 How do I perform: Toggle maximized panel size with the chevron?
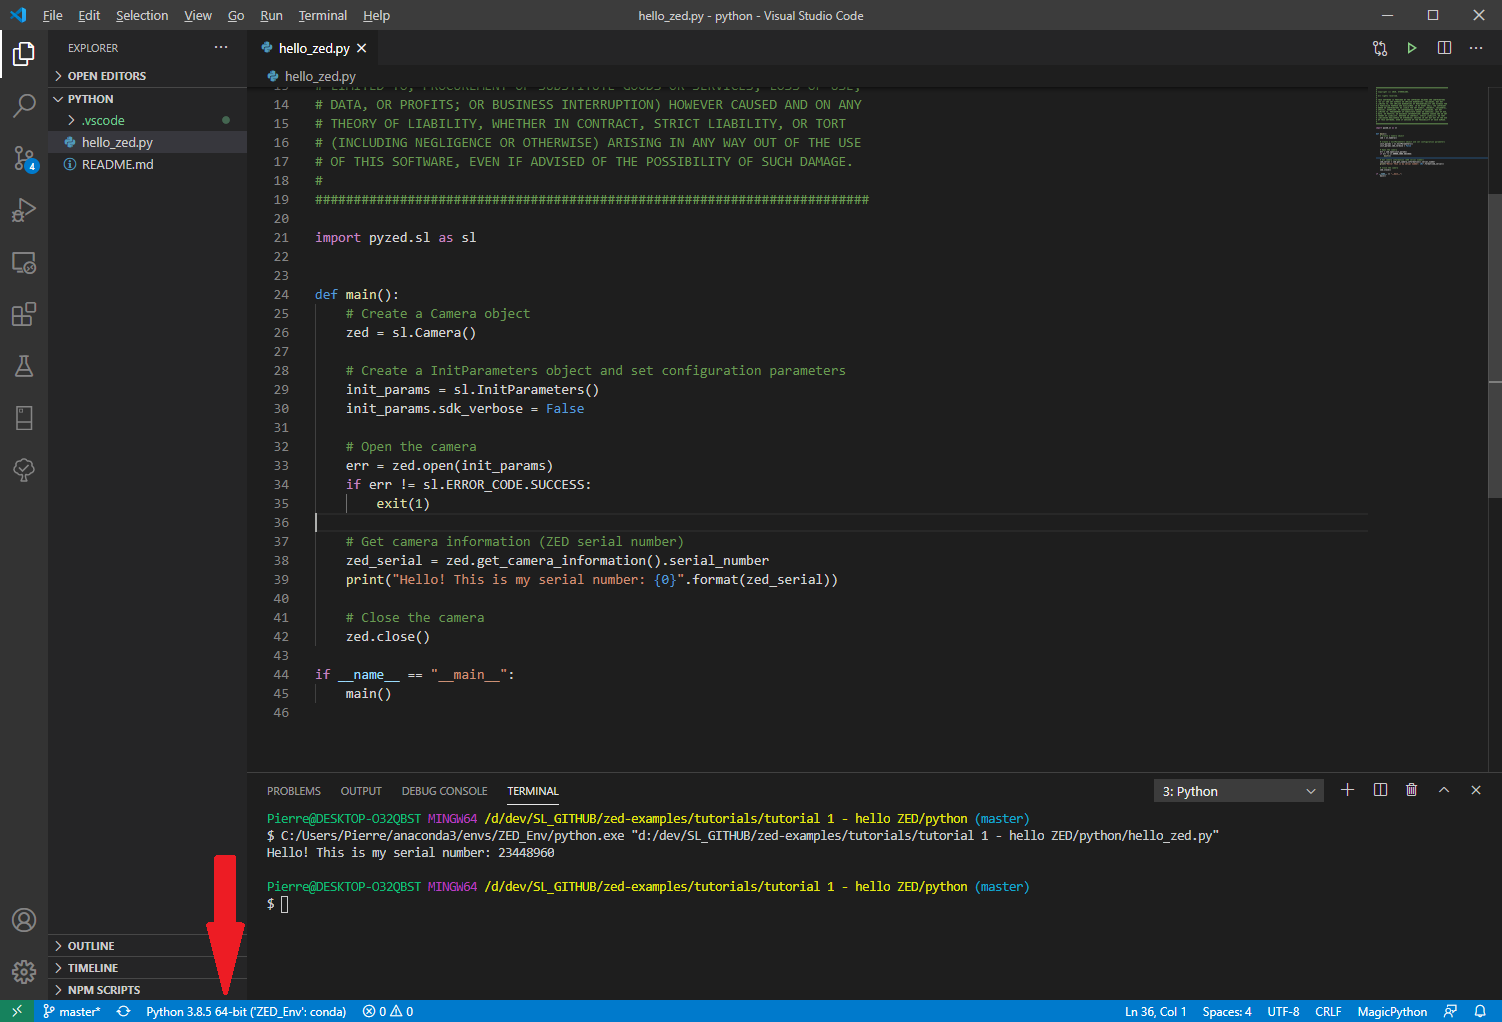click(x=1443, y=790)
